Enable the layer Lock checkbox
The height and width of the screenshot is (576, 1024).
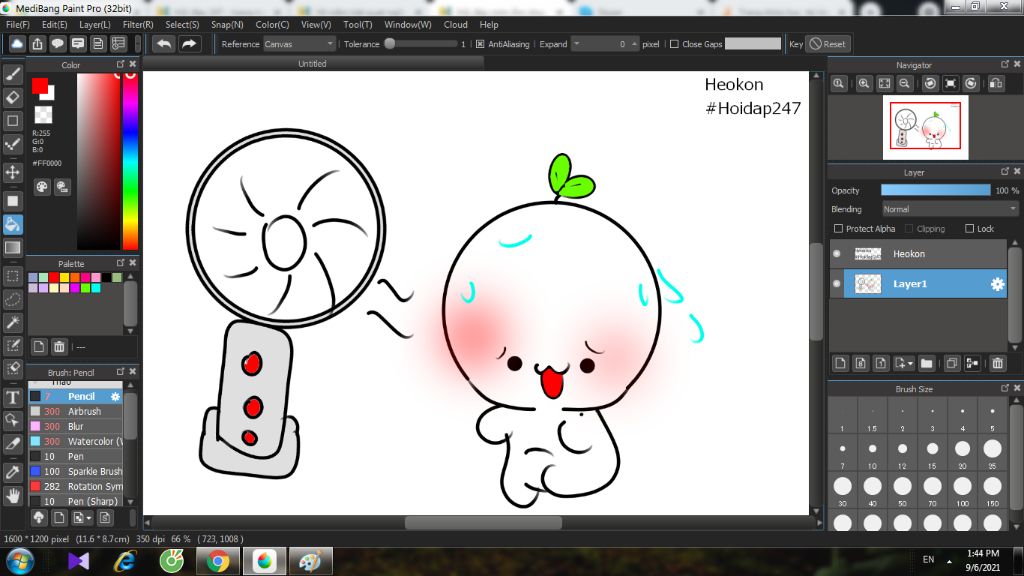click(x=969, y=229)
